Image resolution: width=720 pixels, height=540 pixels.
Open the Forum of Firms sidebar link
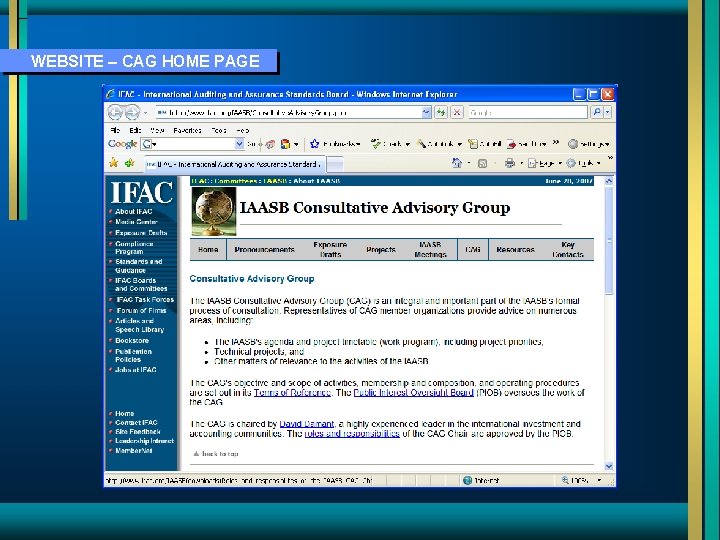click(141, 310)
